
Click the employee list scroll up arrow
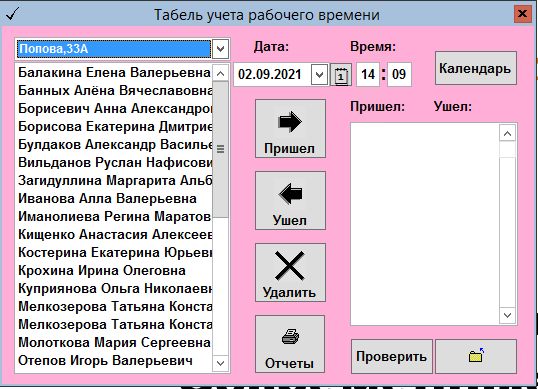click(x=220, y=73)
